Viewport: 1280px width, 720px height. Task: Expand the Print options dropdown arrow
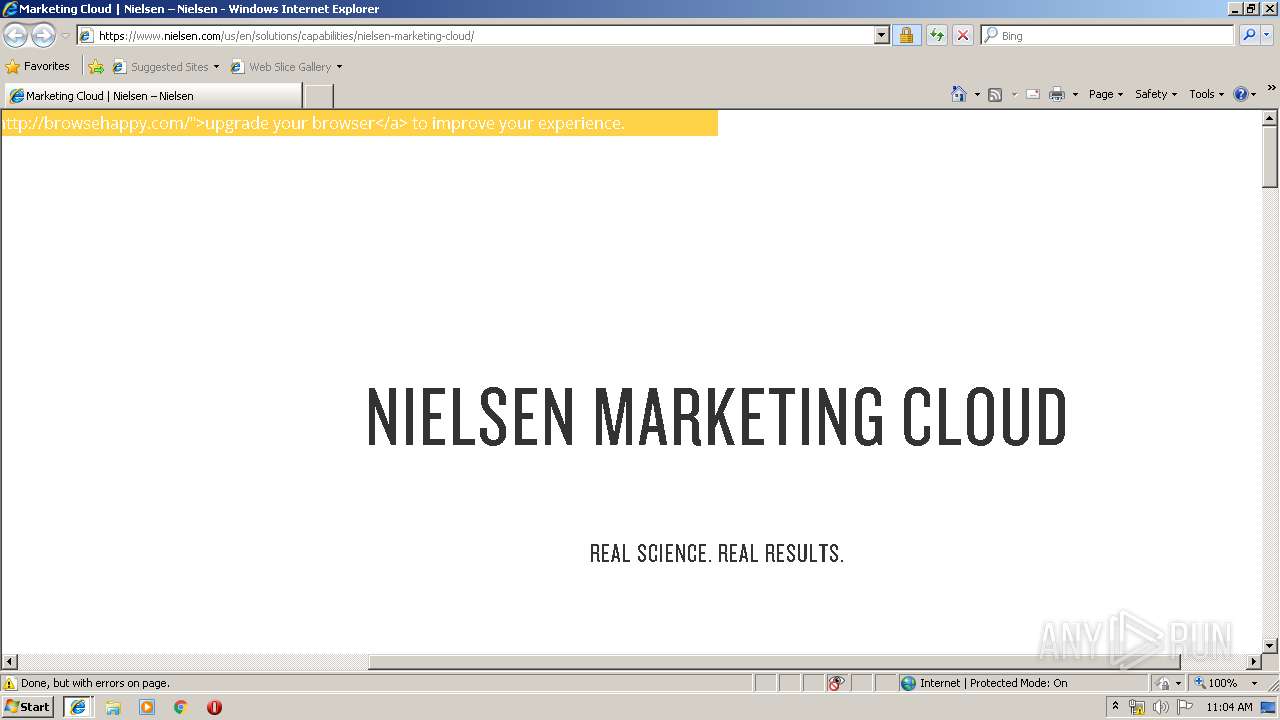[x=1075, y=94]
